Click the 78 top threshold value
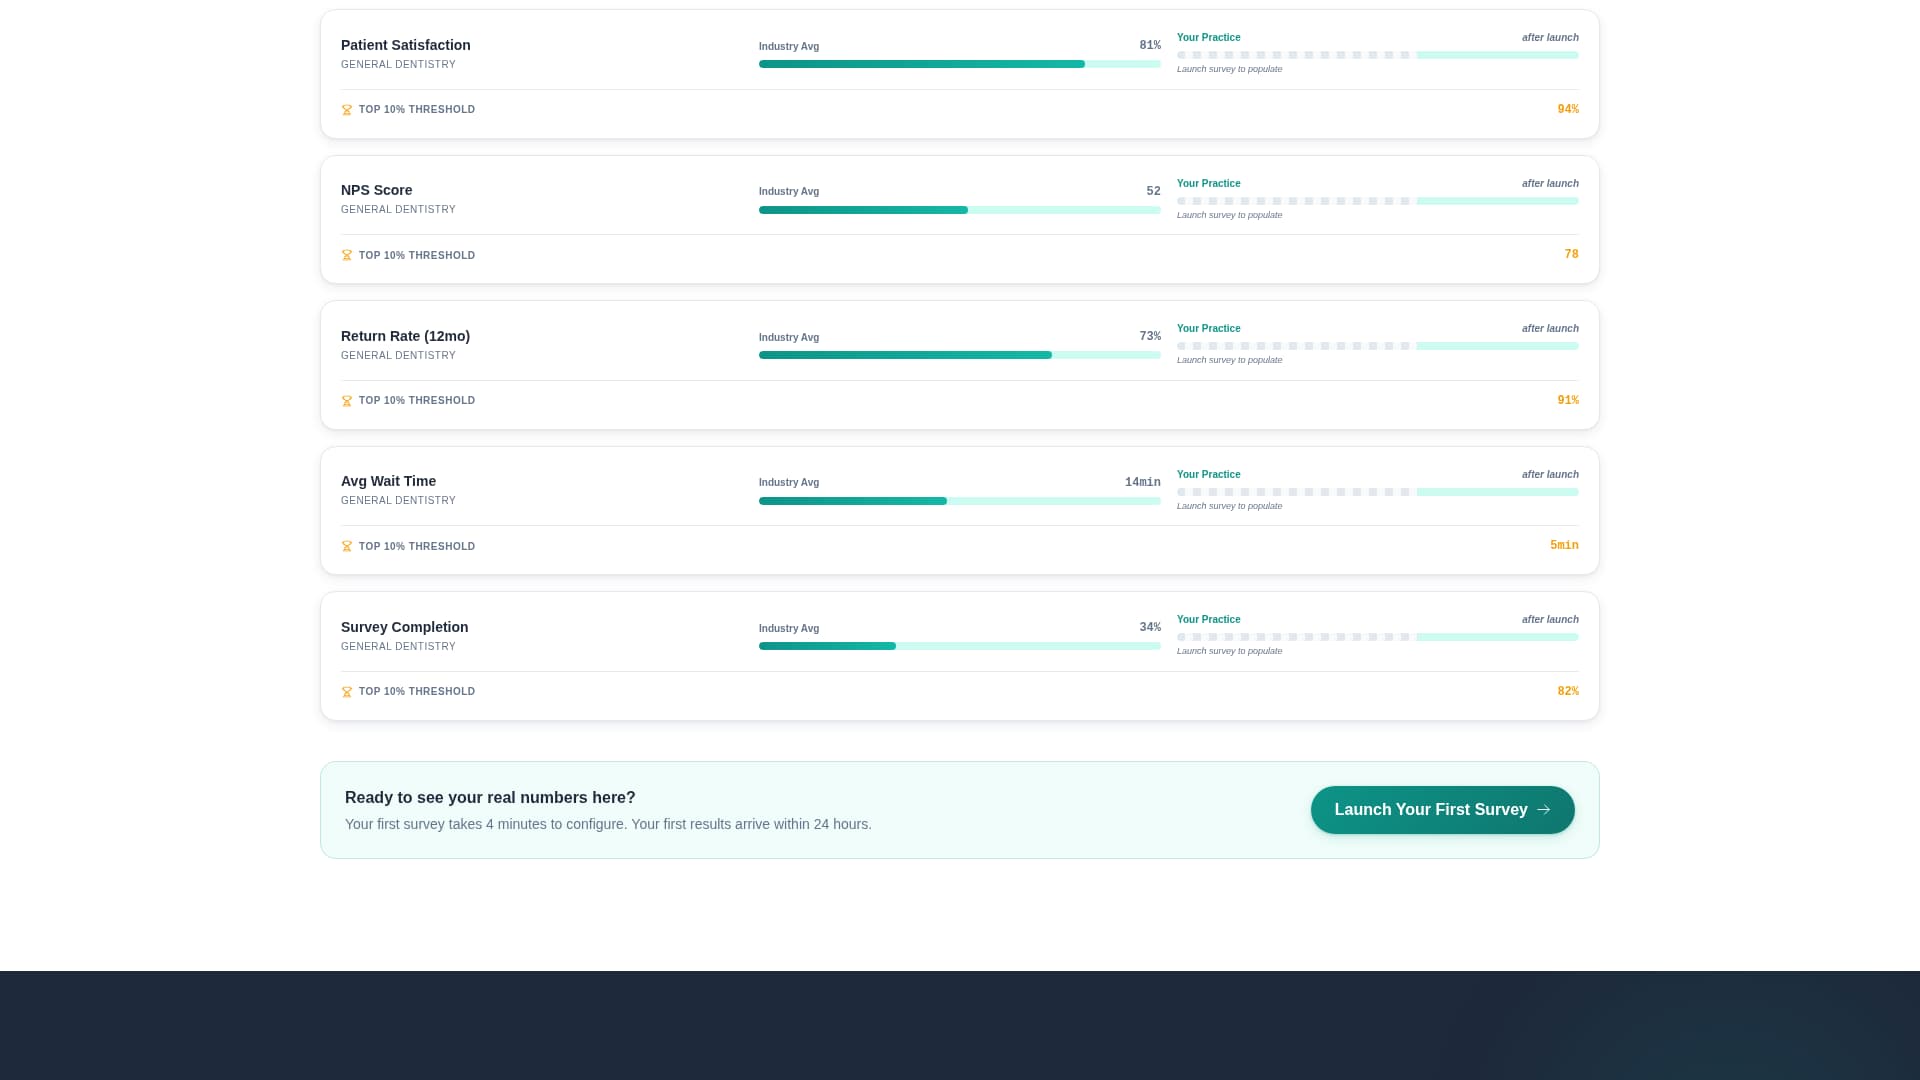Screen dimensions: 1920x1080 click(x=1572, y=255)
